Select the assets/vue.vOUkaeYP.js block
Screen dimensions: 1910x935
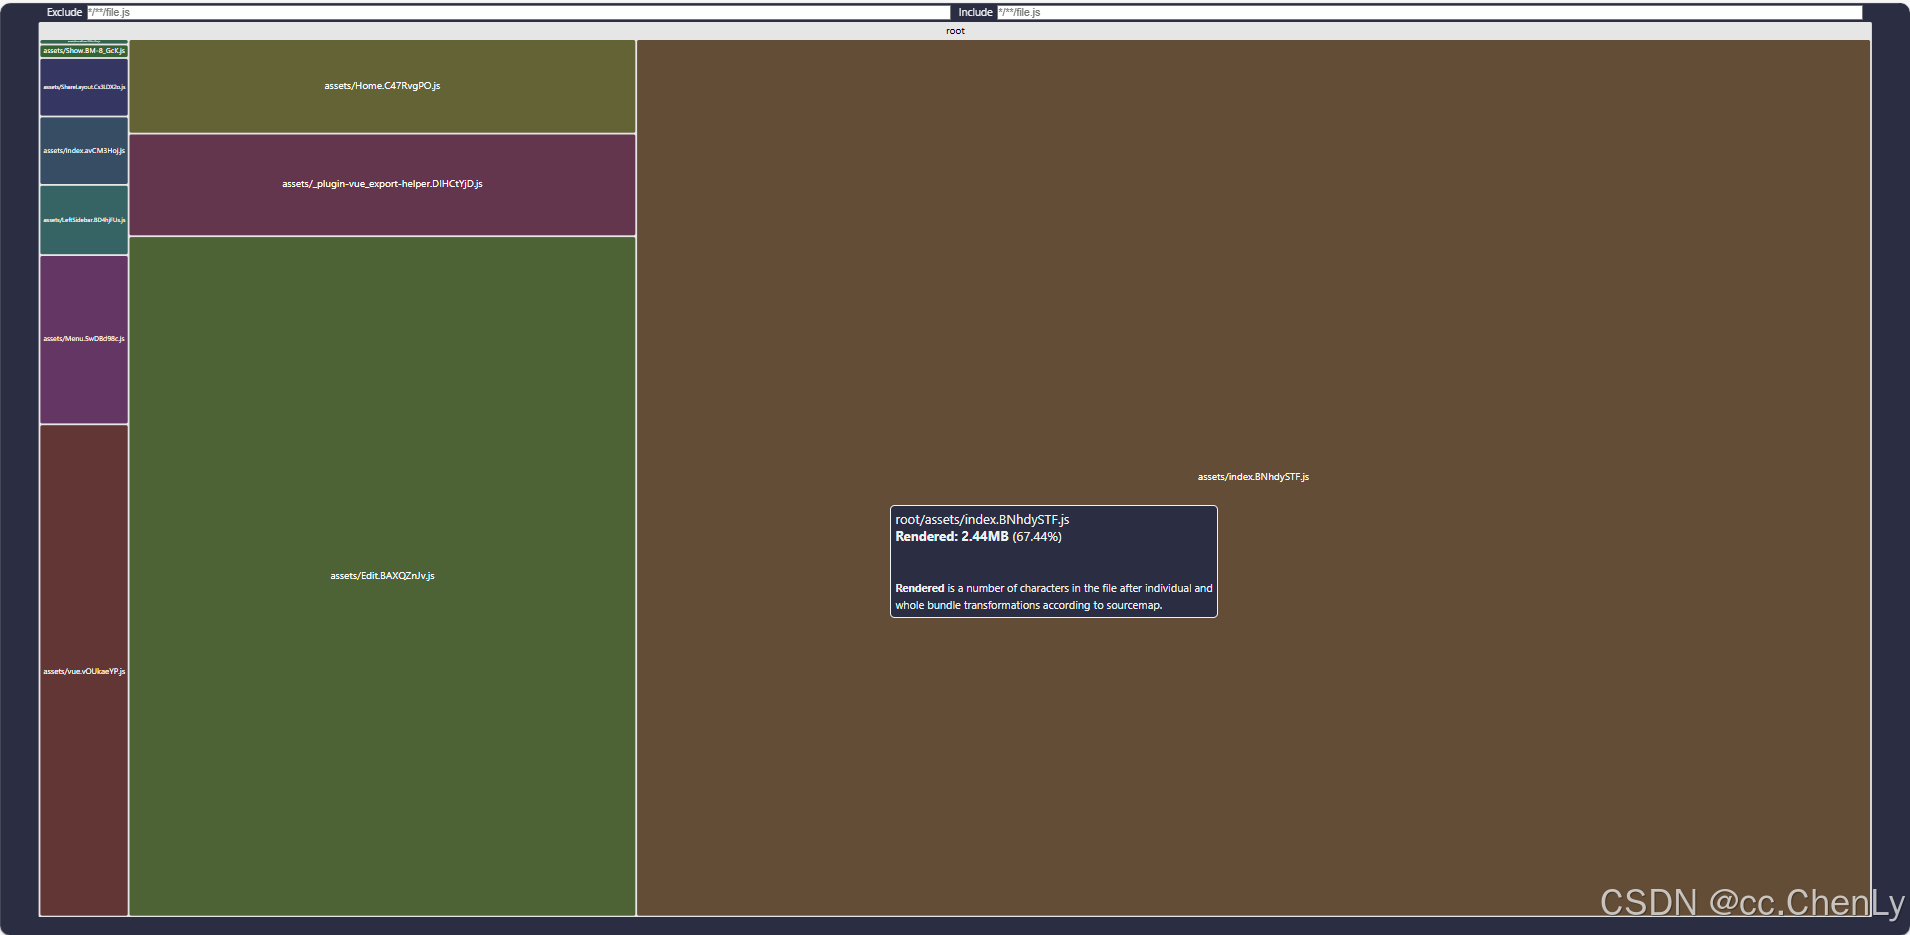(83, 671)
